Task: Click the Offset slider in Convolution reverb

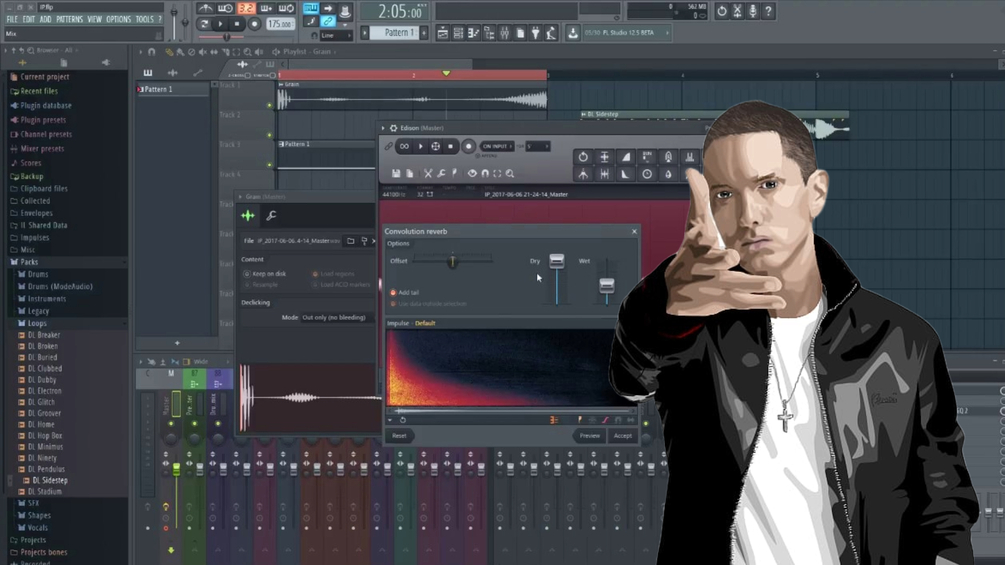Action: (453, 260)
